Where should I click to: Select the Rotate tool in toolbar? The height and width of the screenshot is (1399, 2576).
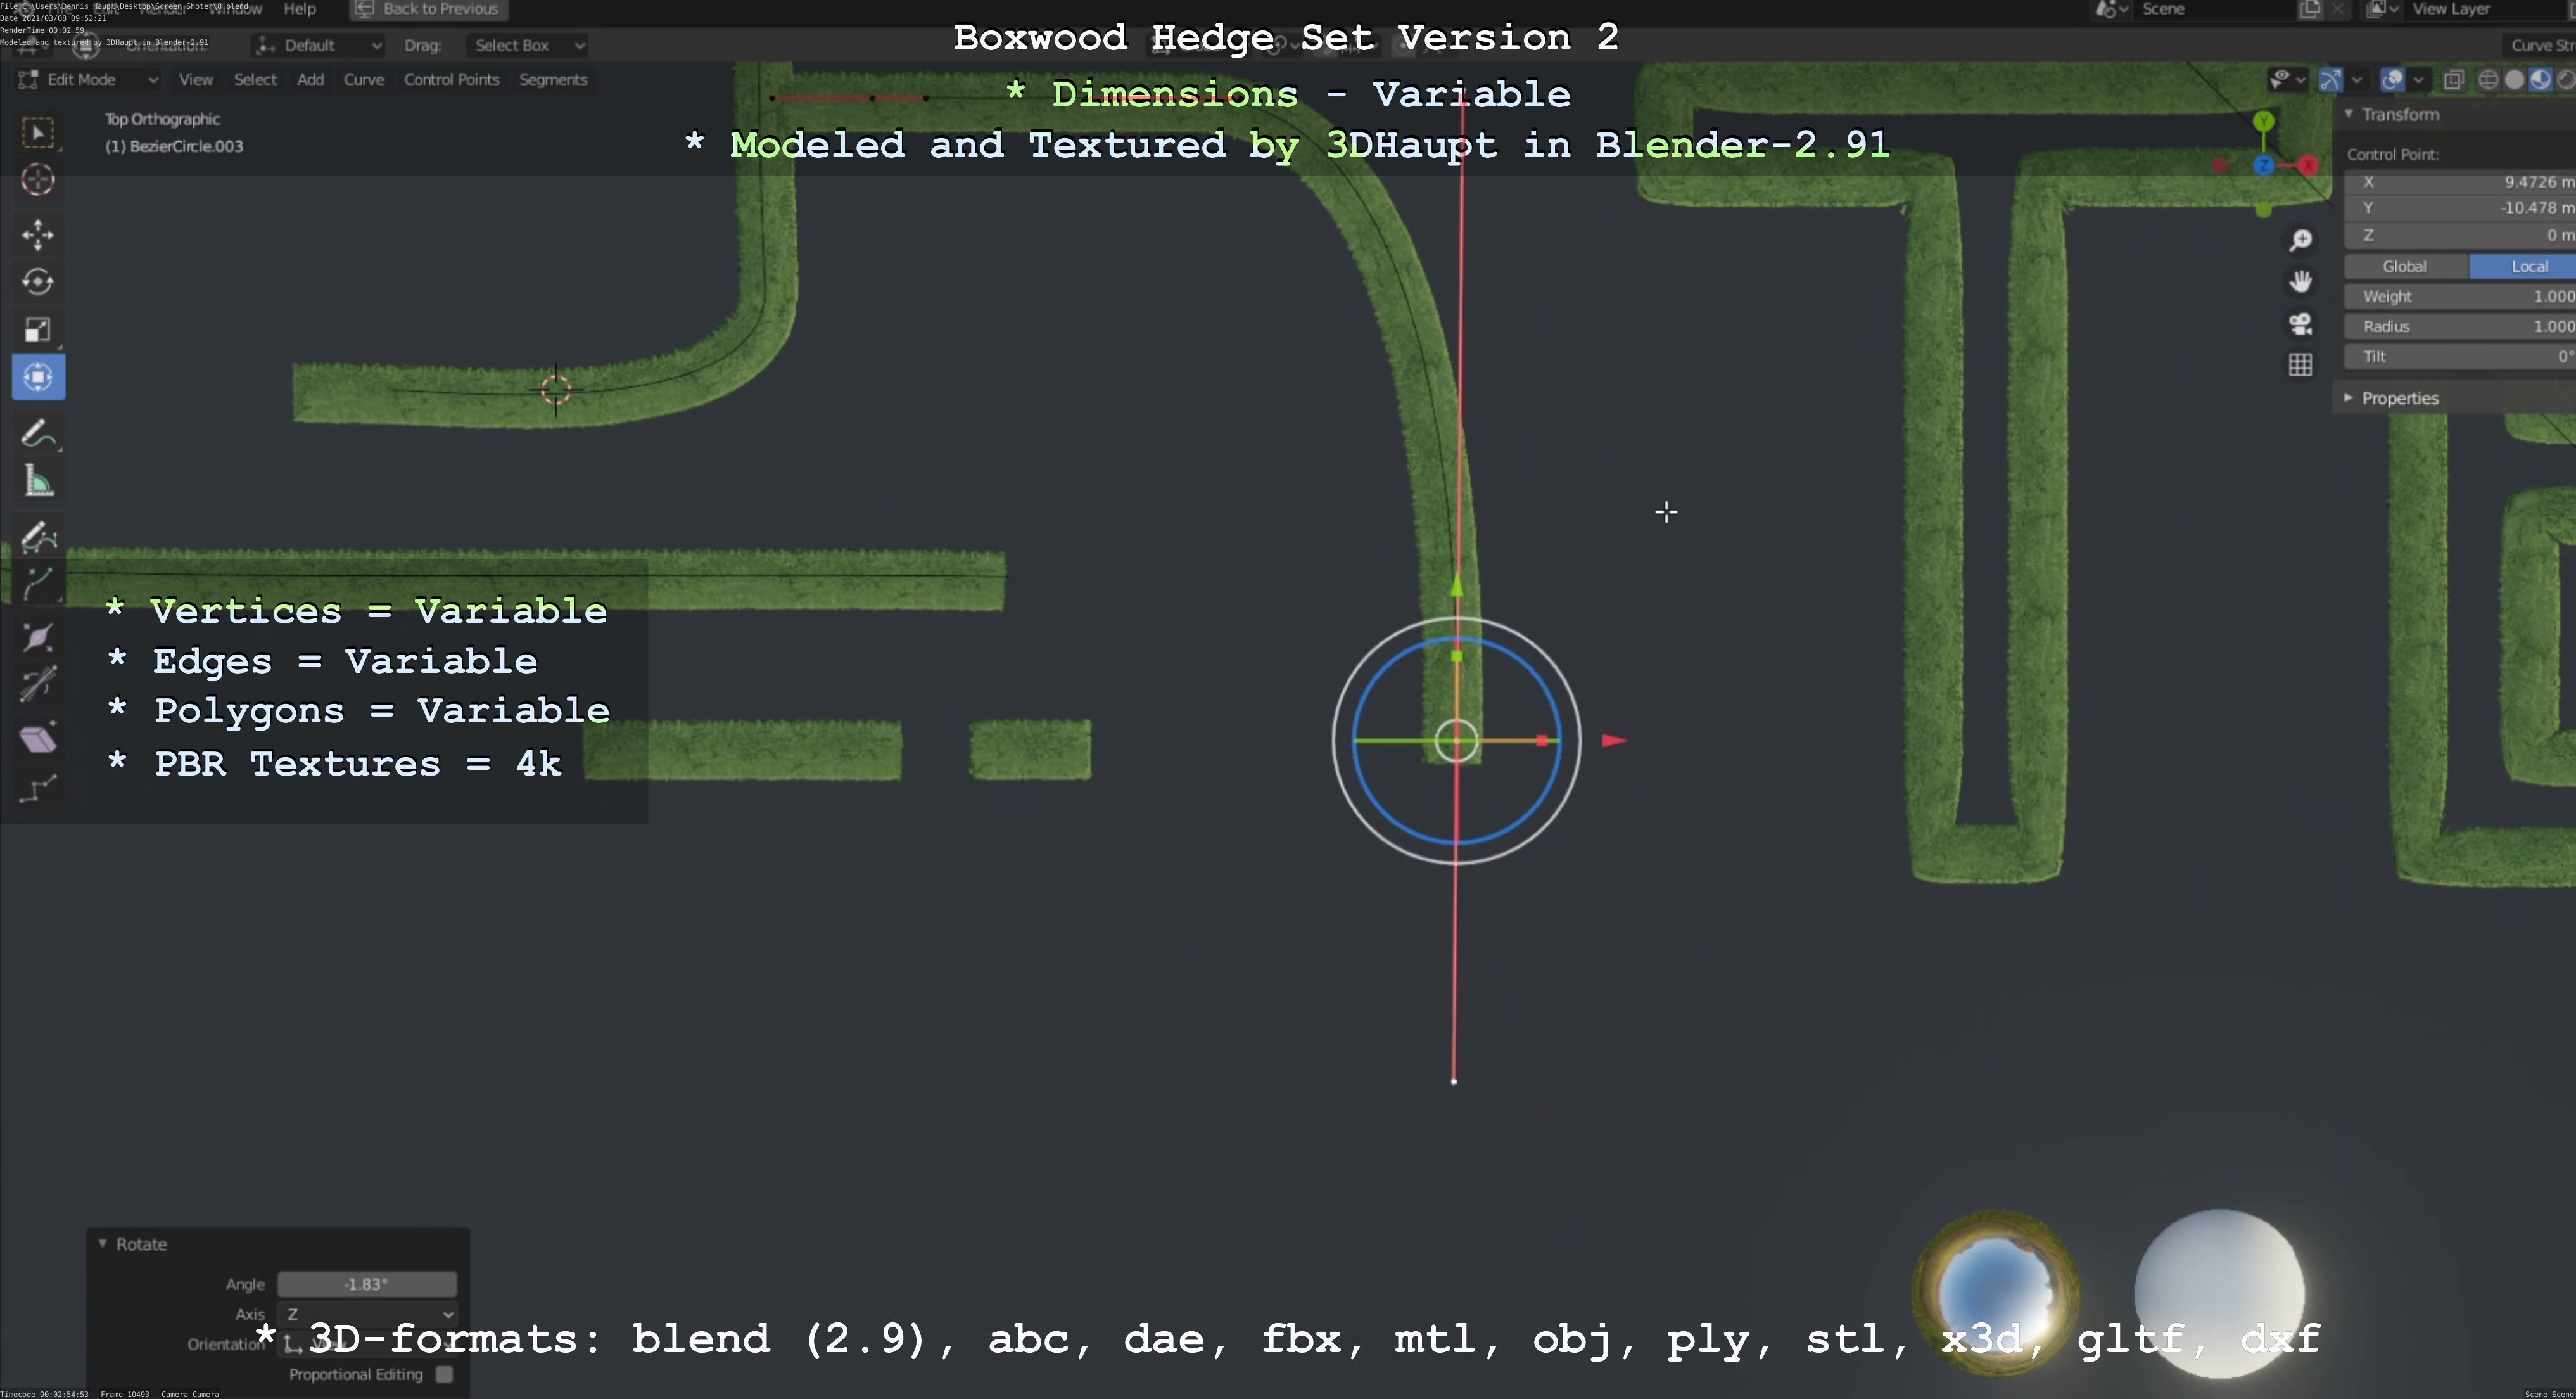[38, 282]
